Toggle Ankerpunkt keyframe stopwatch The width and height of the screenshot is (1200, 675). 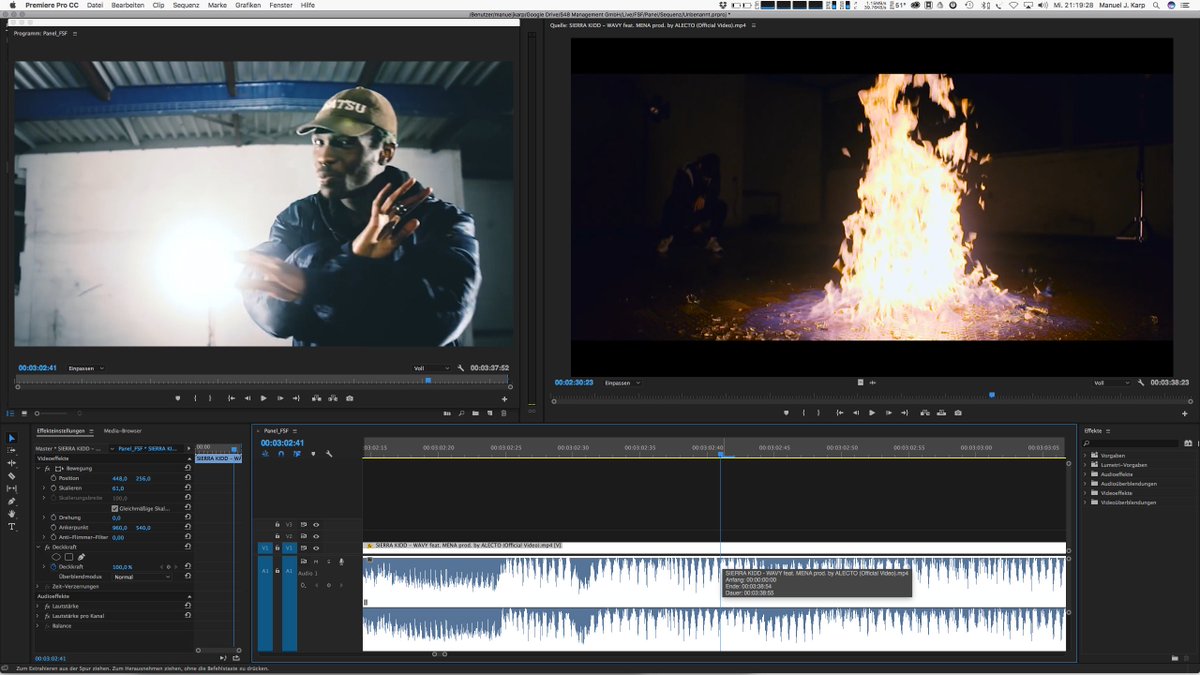pyautogui.click(x=53, y=527)
